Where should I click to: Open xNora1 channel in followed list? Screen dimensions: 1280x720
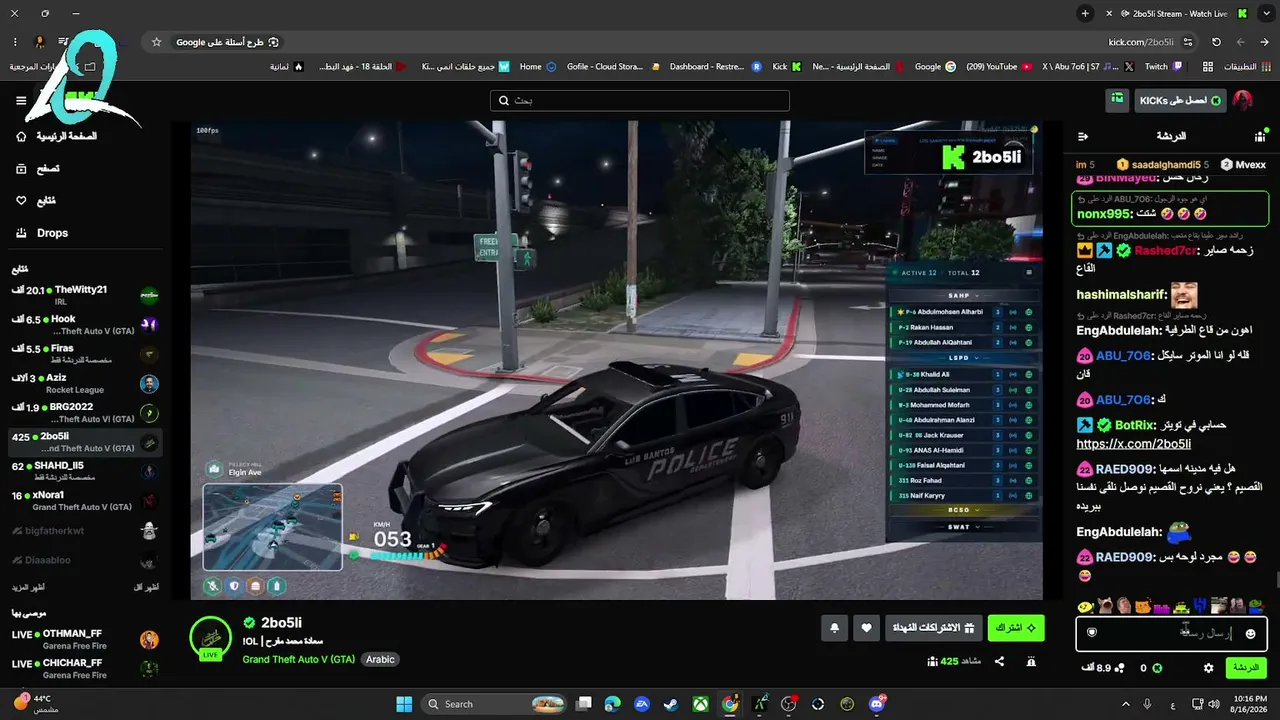[86, 500]
